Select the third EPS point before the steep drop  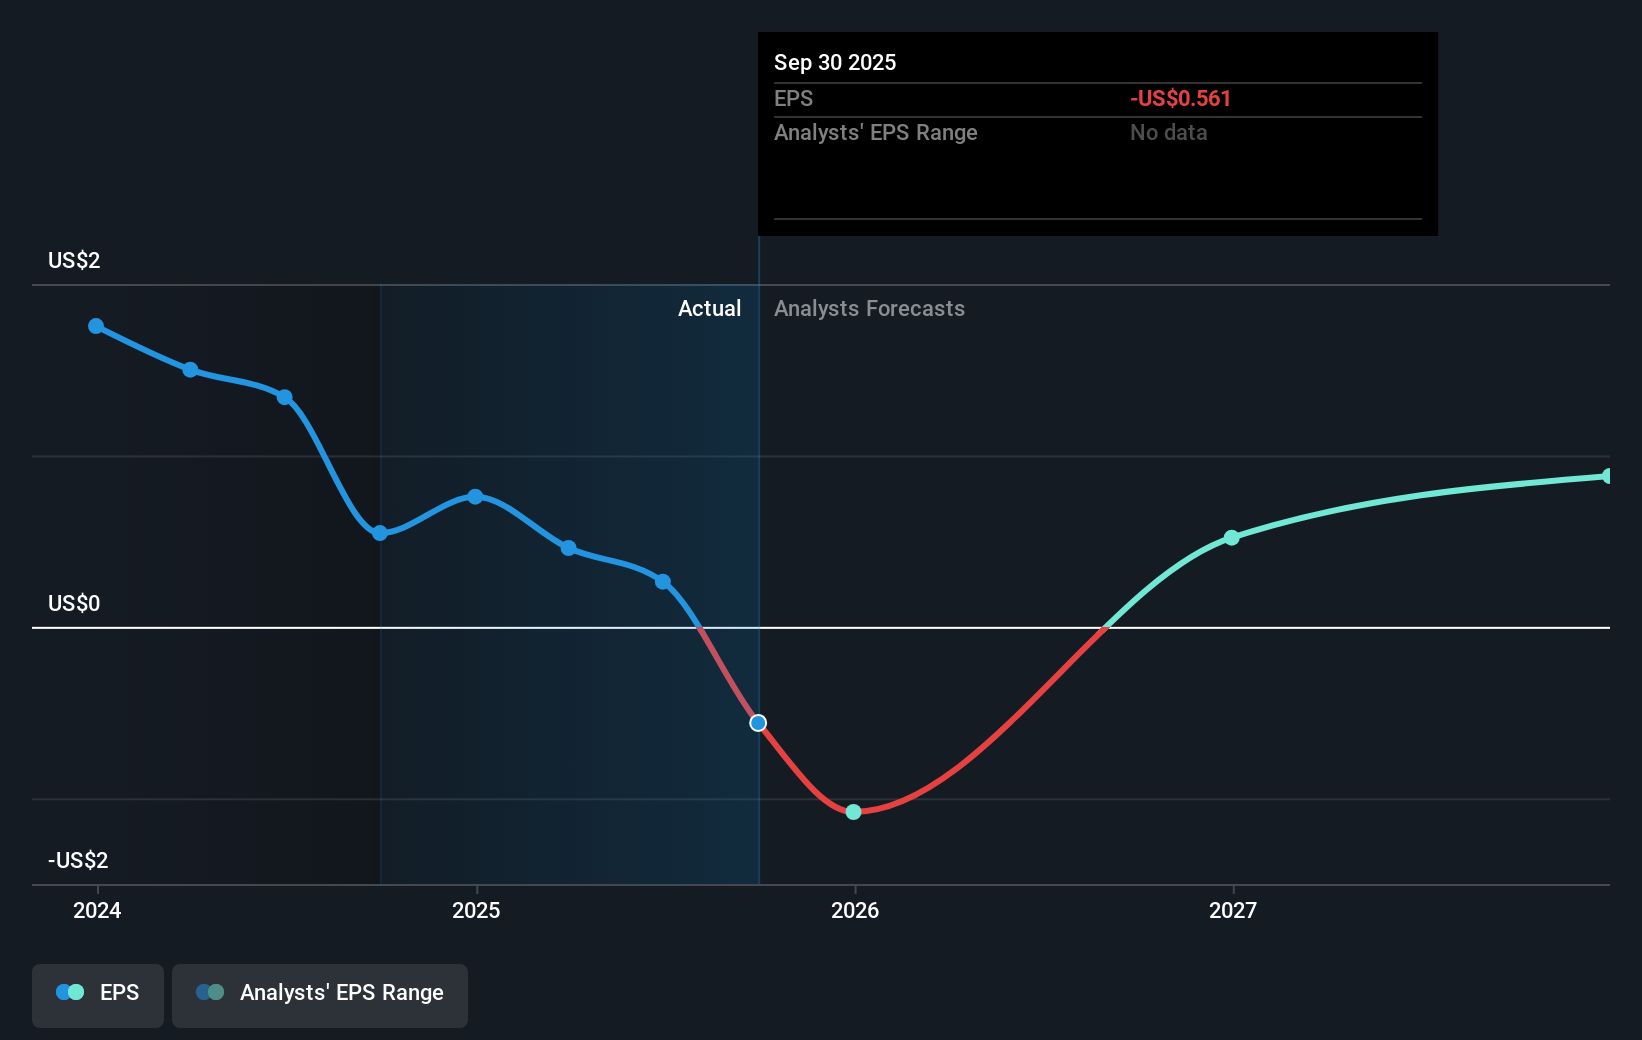[284, 397]
